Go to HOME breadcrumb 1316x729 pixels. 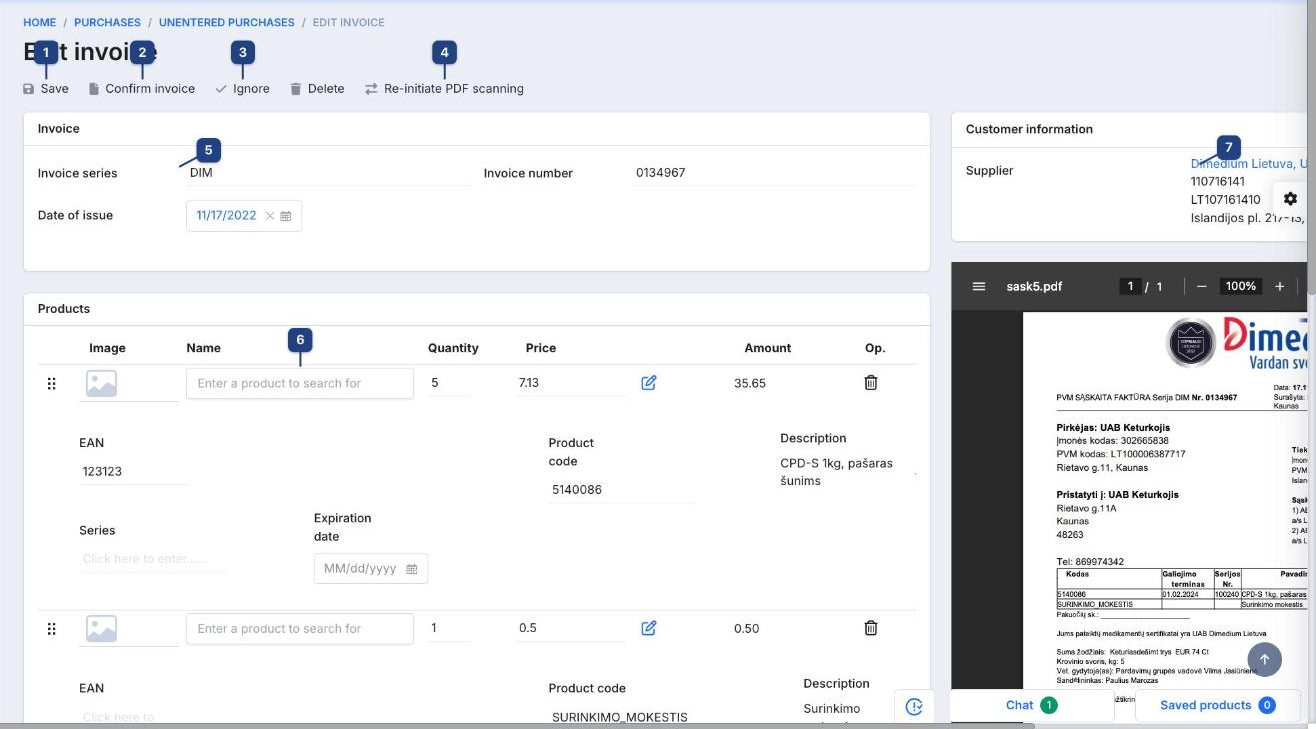point(40,22)
